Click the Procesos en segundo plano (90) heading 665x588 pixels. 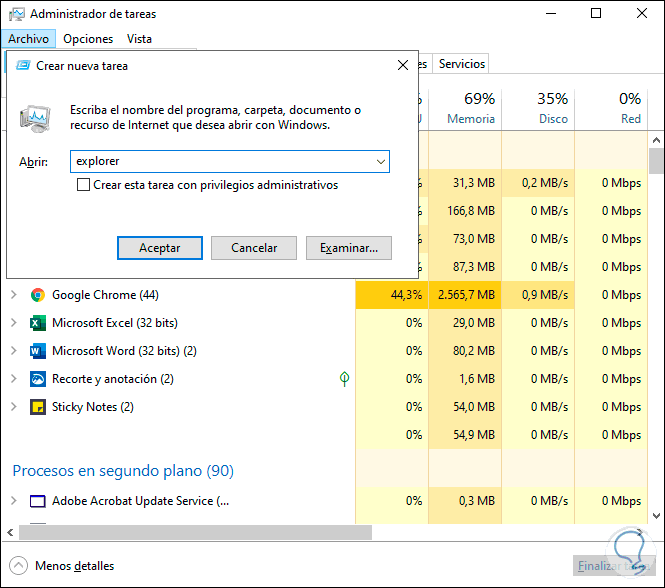[123, 470]
